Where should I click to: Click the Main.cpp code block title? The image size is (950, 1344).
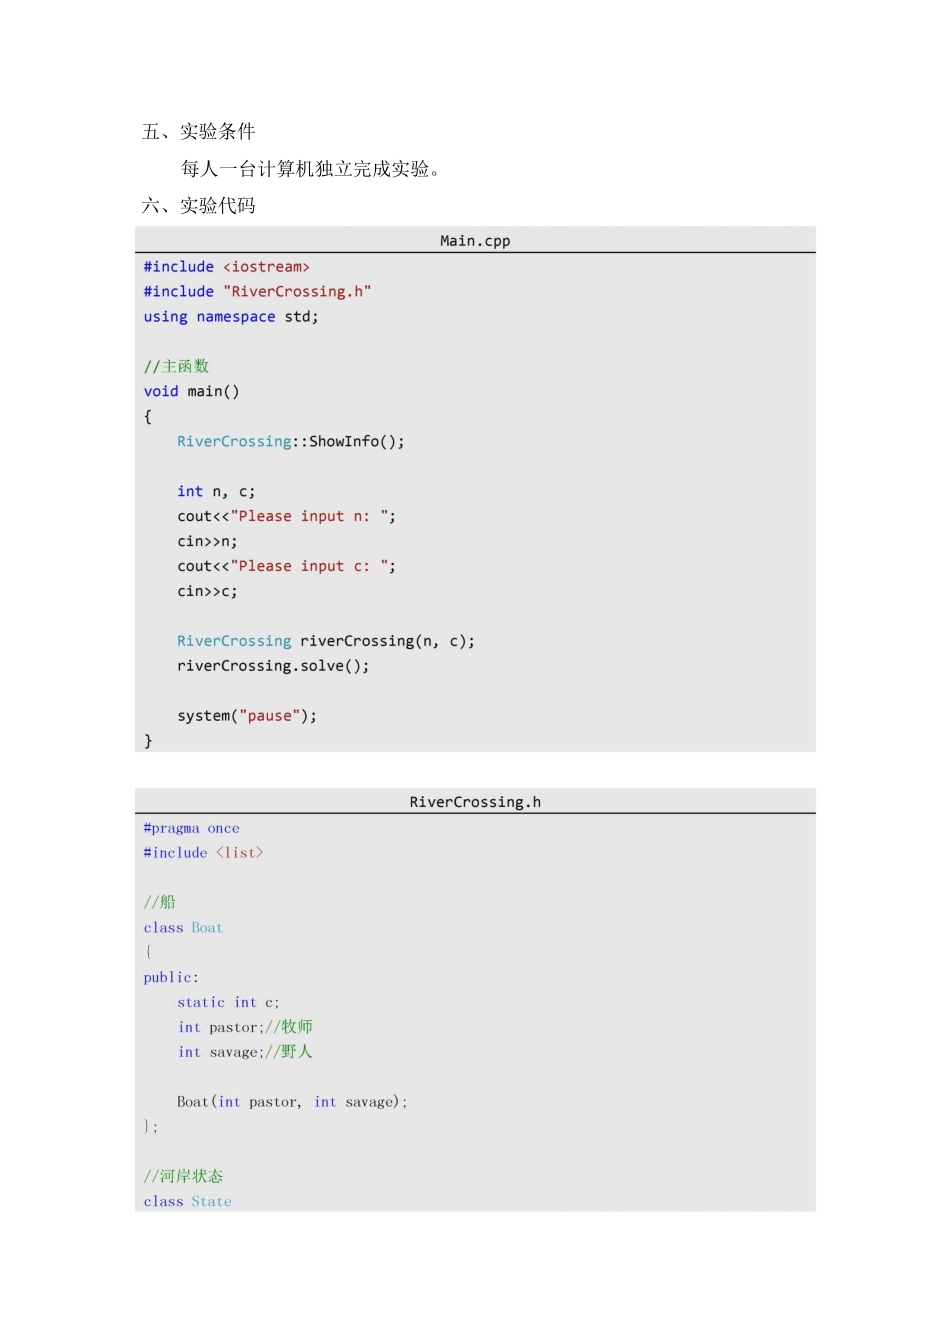pyautogui.click(x=475, y=241)
